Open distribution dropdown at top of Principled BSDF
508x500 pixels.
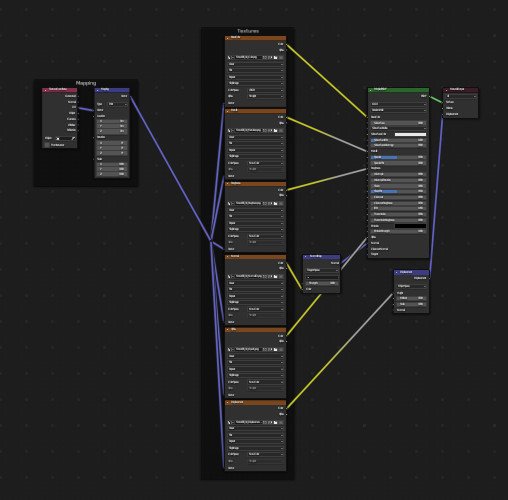coord(399,104)
